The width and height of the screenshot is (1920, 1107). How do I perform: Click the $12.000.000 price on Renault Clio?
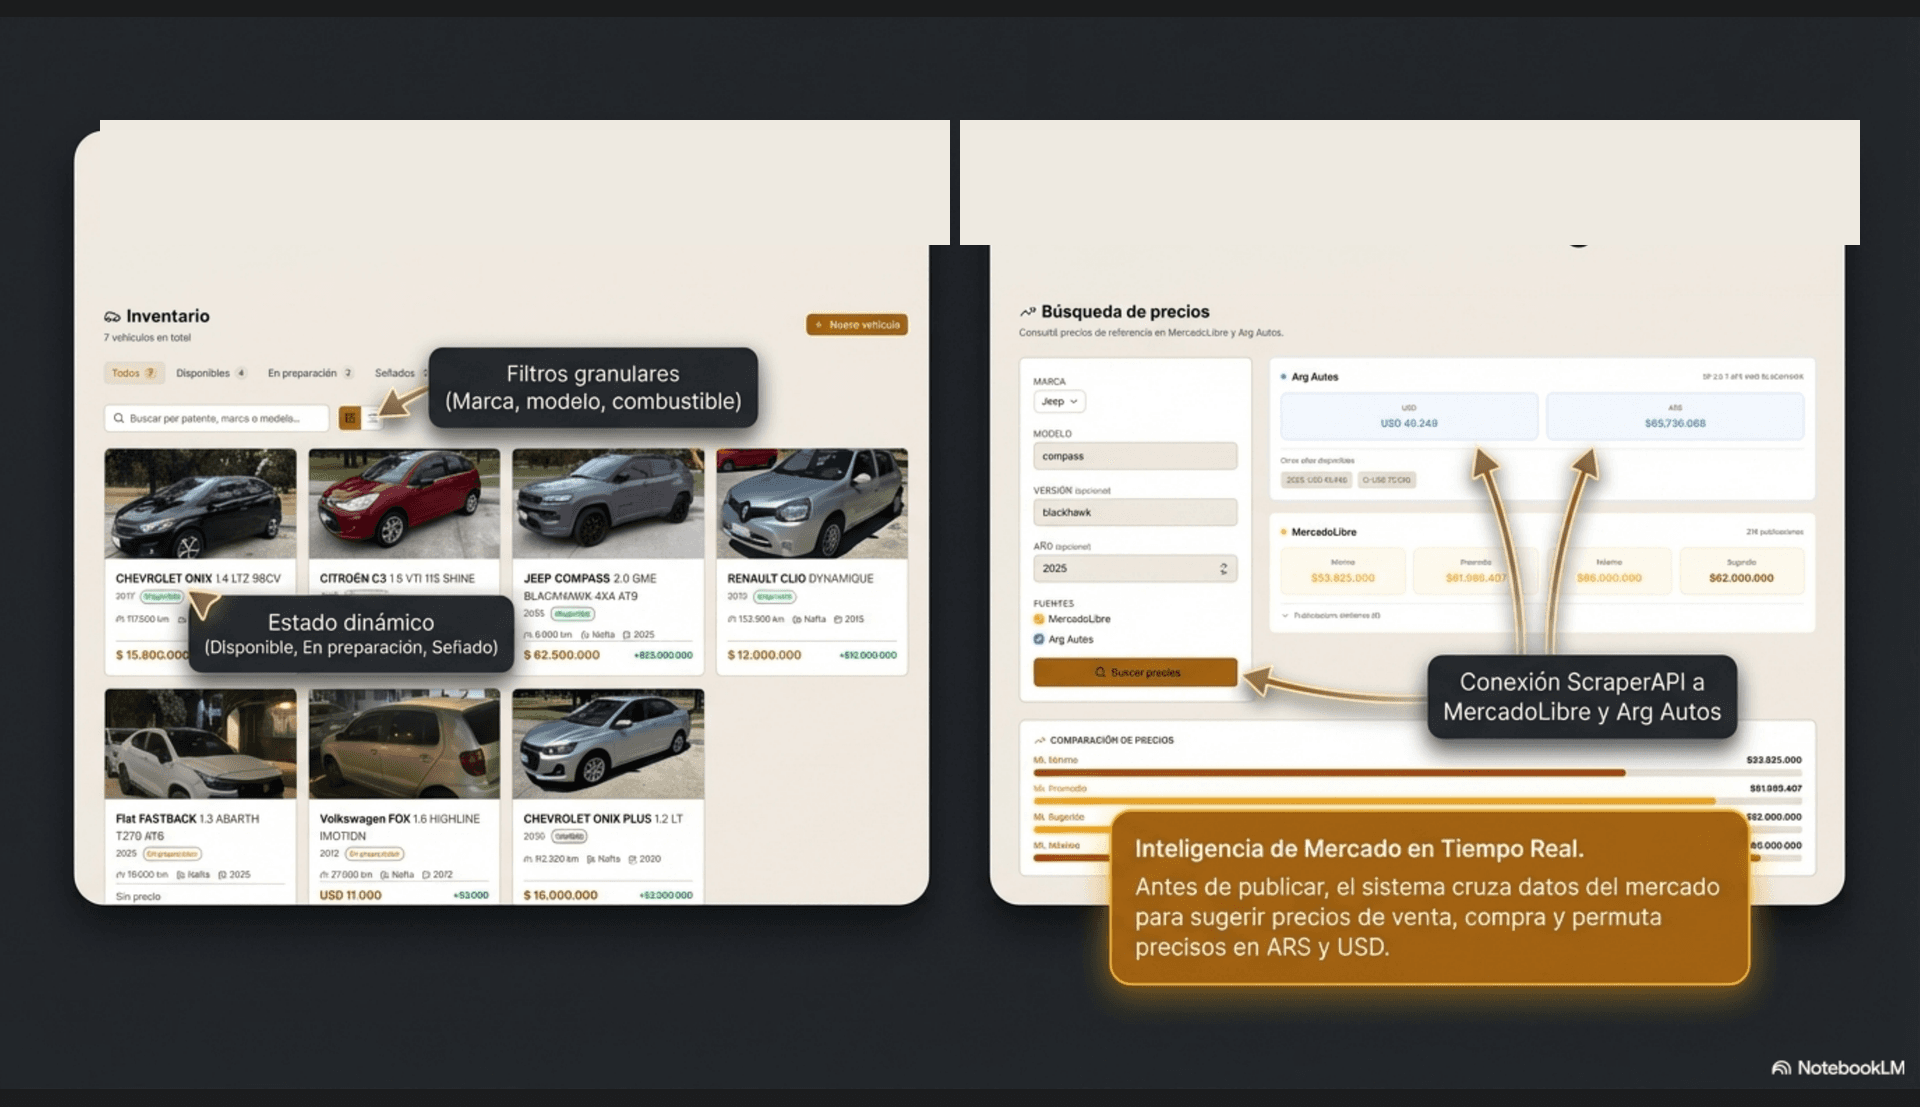[764, 655]
